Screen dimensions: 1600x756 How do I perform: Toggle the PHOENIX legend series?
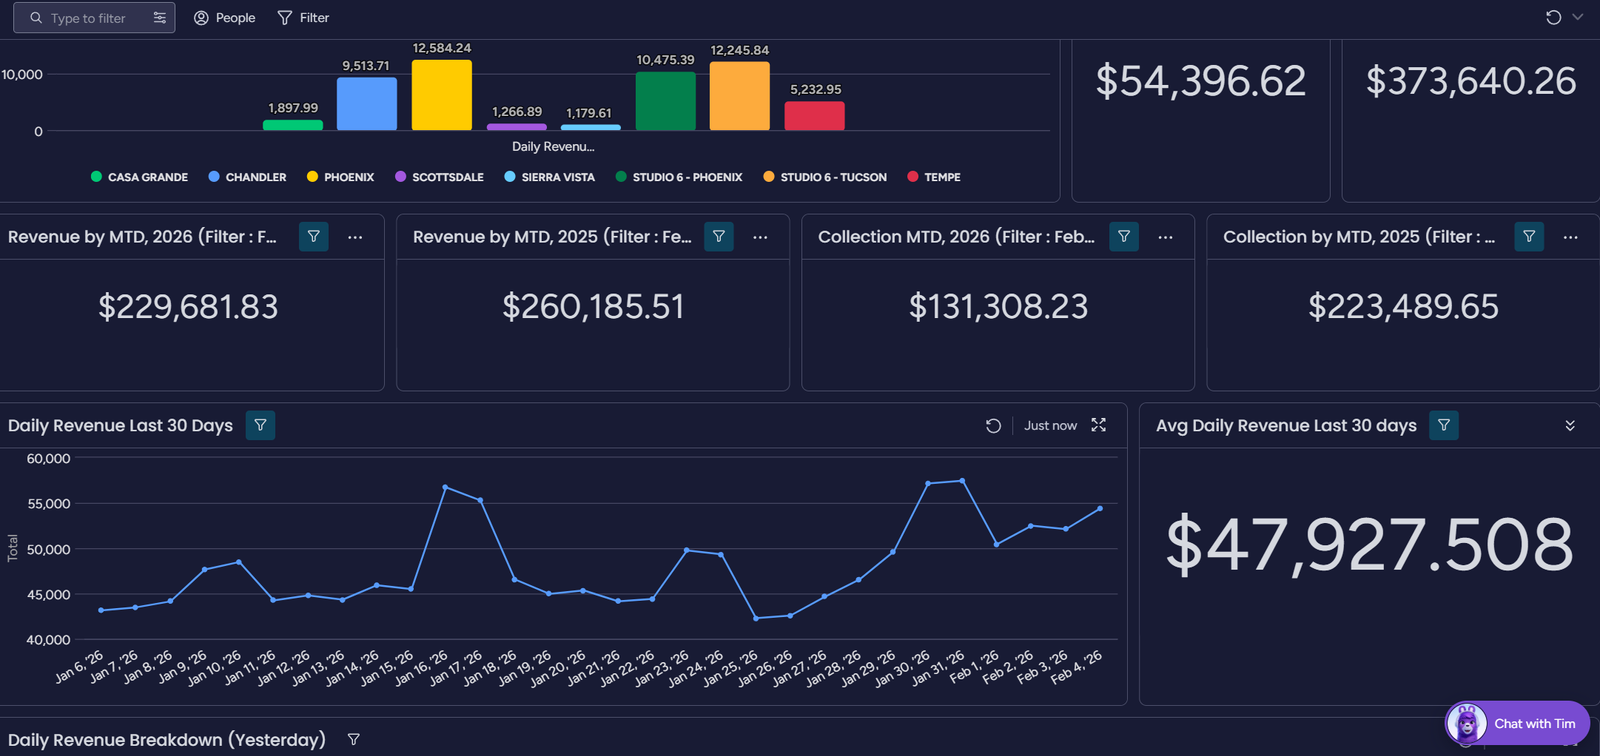pyautogui.click(x=340, y=177)
